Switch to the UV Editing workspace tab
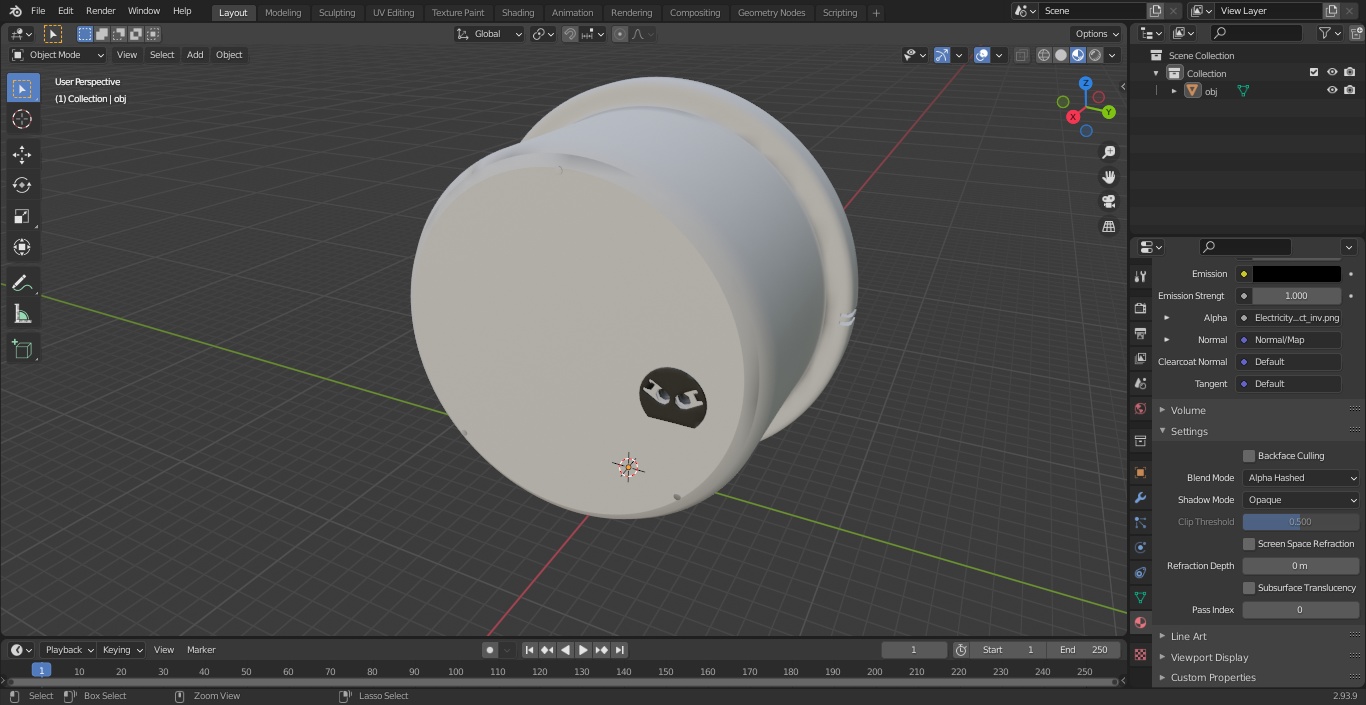 coord(393,13)
